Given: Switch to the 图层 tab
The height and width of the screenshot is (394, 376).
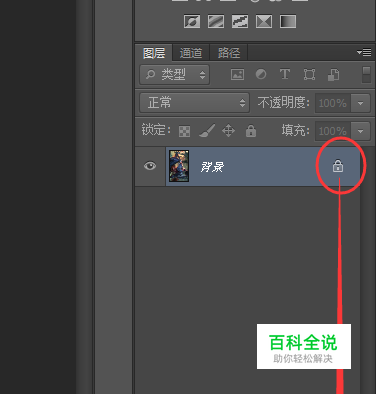Looking at the screenshot, I should click(x=154, y=53).
